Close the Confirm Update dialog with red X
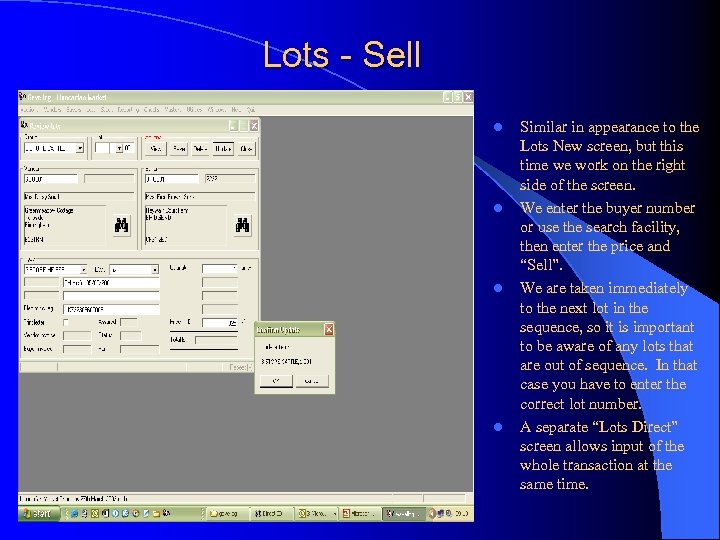This screenshot has height=540, width=720. [x=329, y=329]
